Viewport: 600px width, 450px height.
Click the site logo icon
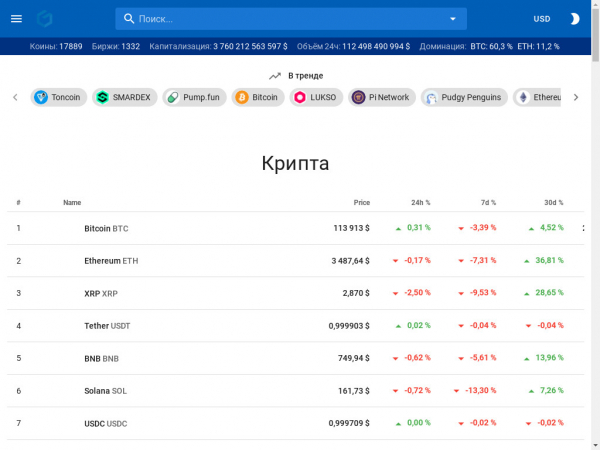pos(44,19)
